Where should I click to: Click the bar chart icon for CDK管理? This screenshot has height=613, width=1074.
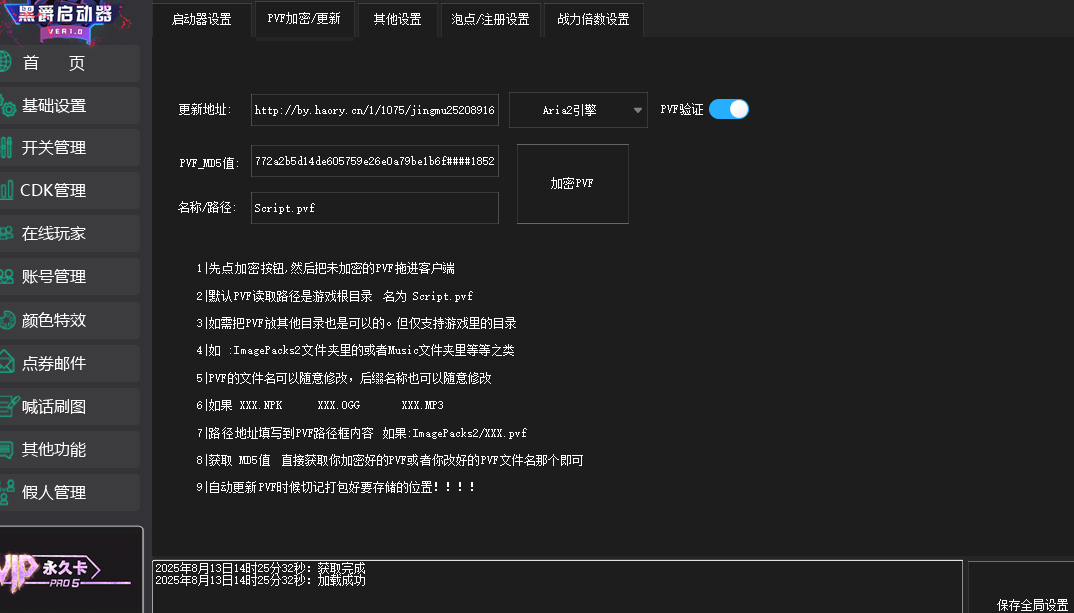click(7, 190)
